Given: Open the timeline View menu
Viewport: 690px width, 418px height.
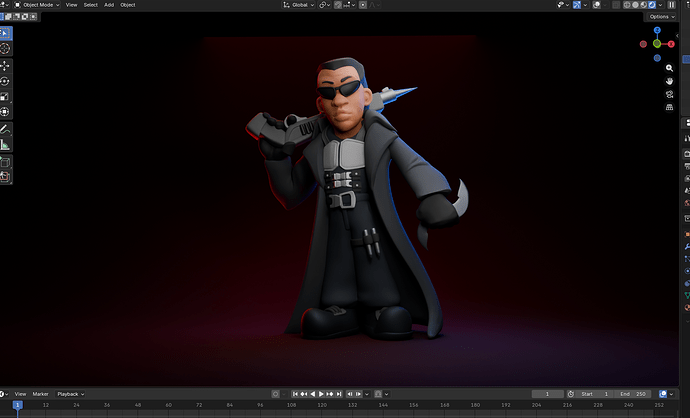Looking at the screenshot, I should pyautogui.click(x=20, y=394).
